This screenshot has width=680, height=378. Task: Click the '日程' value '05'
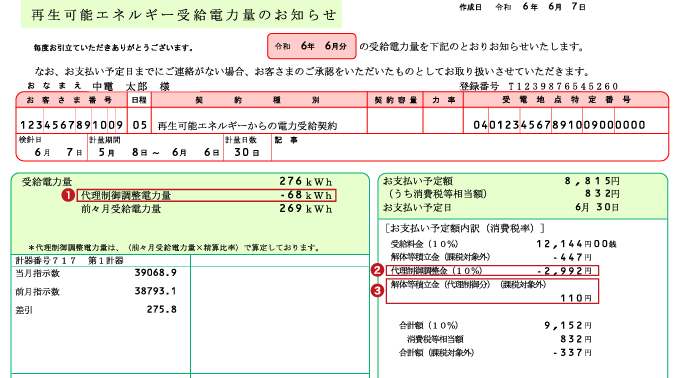(x=140, y=125)
